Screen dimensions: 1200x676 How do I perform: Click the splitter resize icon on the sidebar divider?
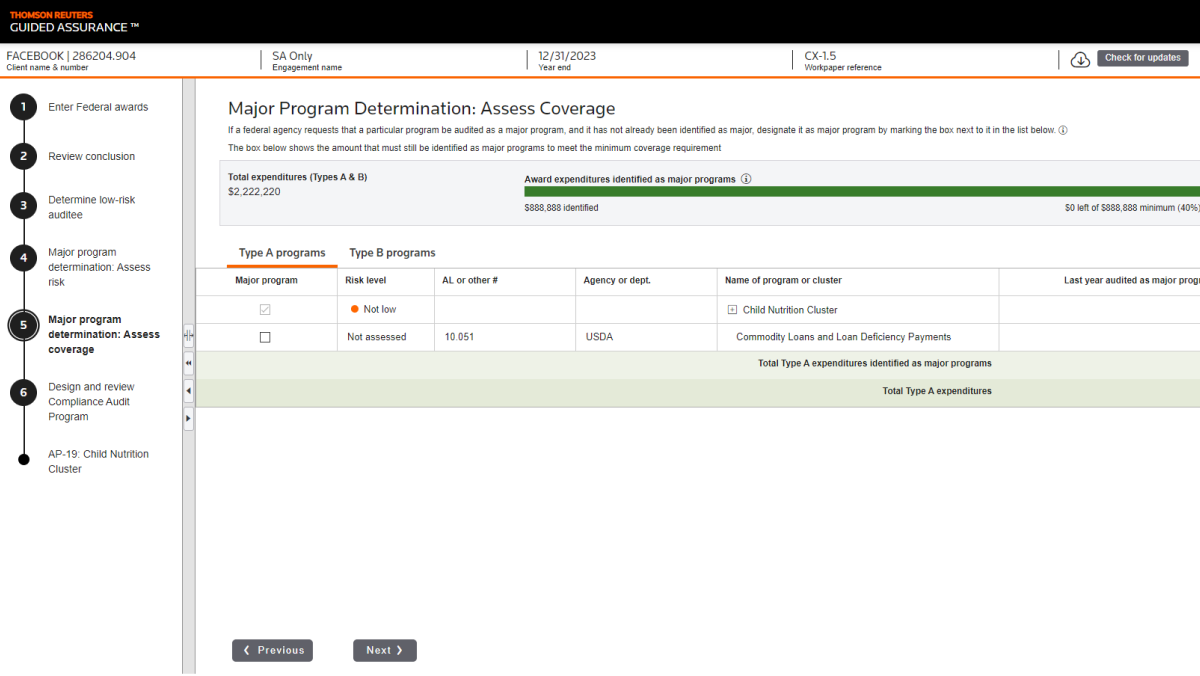pos(189,337)
